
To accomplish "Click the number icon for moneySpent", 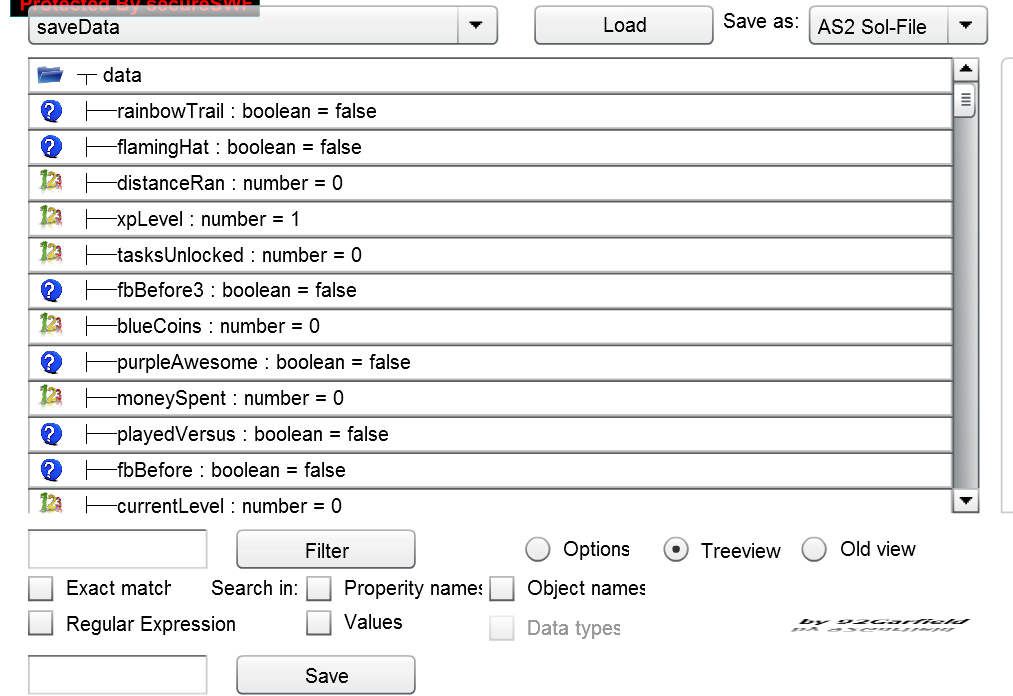I will (x=50, y=395).
